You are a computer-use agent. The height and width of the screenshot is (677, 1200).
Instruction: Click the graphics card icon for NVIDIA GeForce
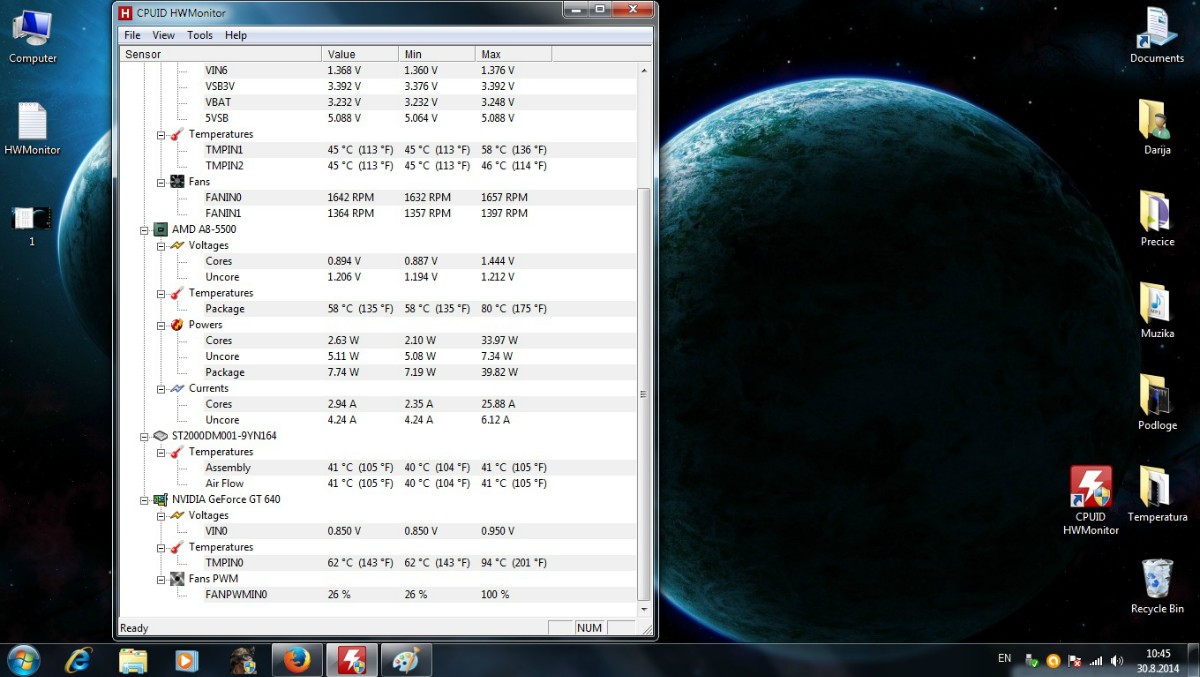(x=160, y=499)
